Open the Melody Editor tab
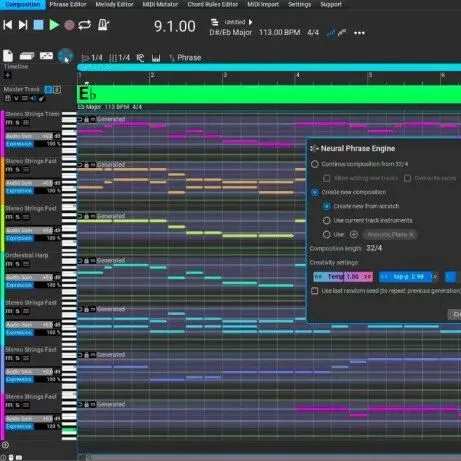The image size is (461, 461). click(114, 4)
